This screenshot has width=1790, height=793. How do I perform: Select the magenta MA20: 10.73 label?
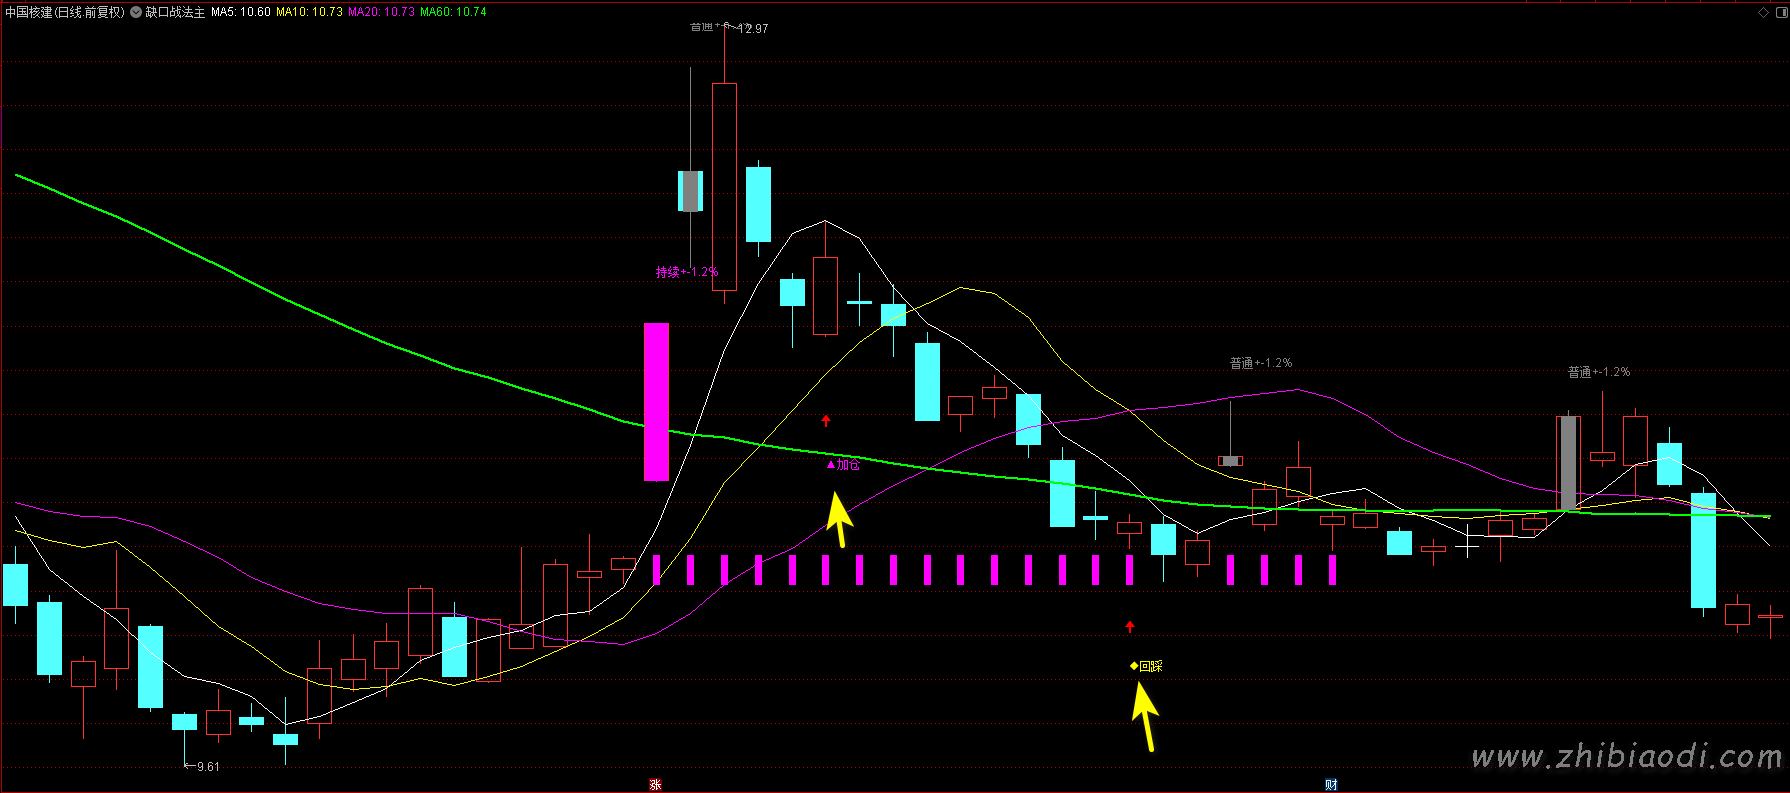click(381, 12)
